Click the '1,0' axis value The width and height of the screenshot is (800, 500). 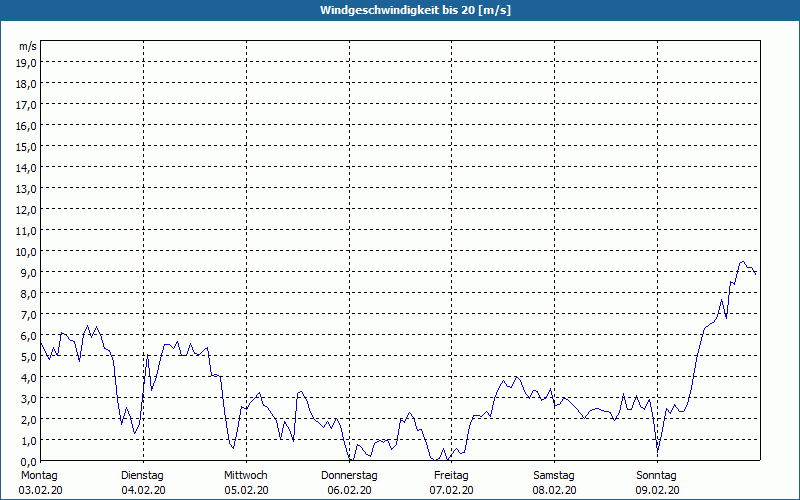pos(29,440)
